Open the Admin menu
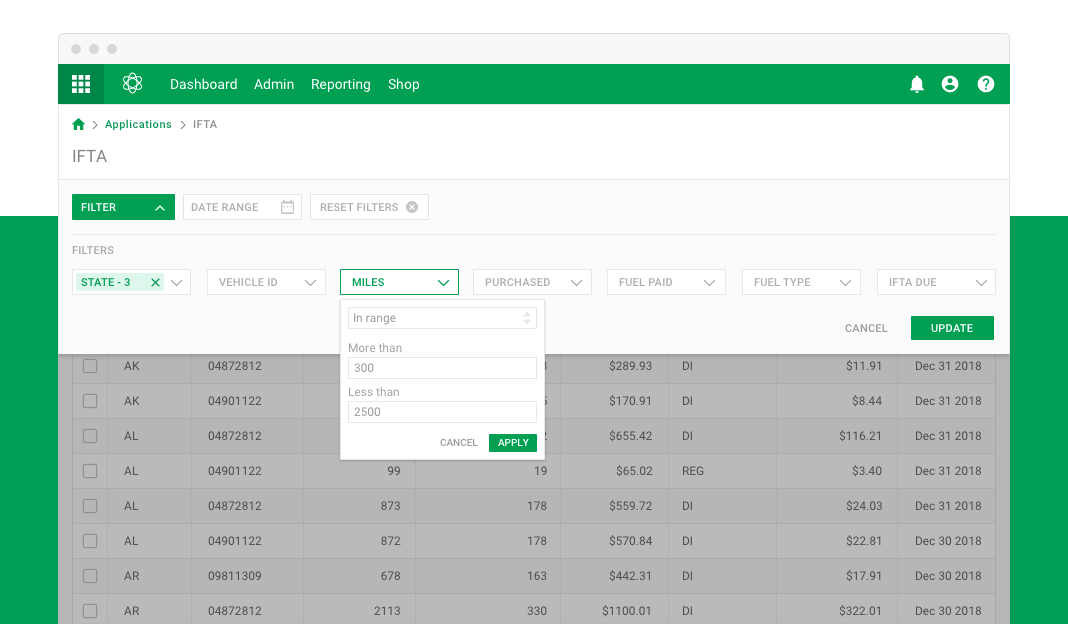This screenshot has height=624, width=1068. point(274,84)
